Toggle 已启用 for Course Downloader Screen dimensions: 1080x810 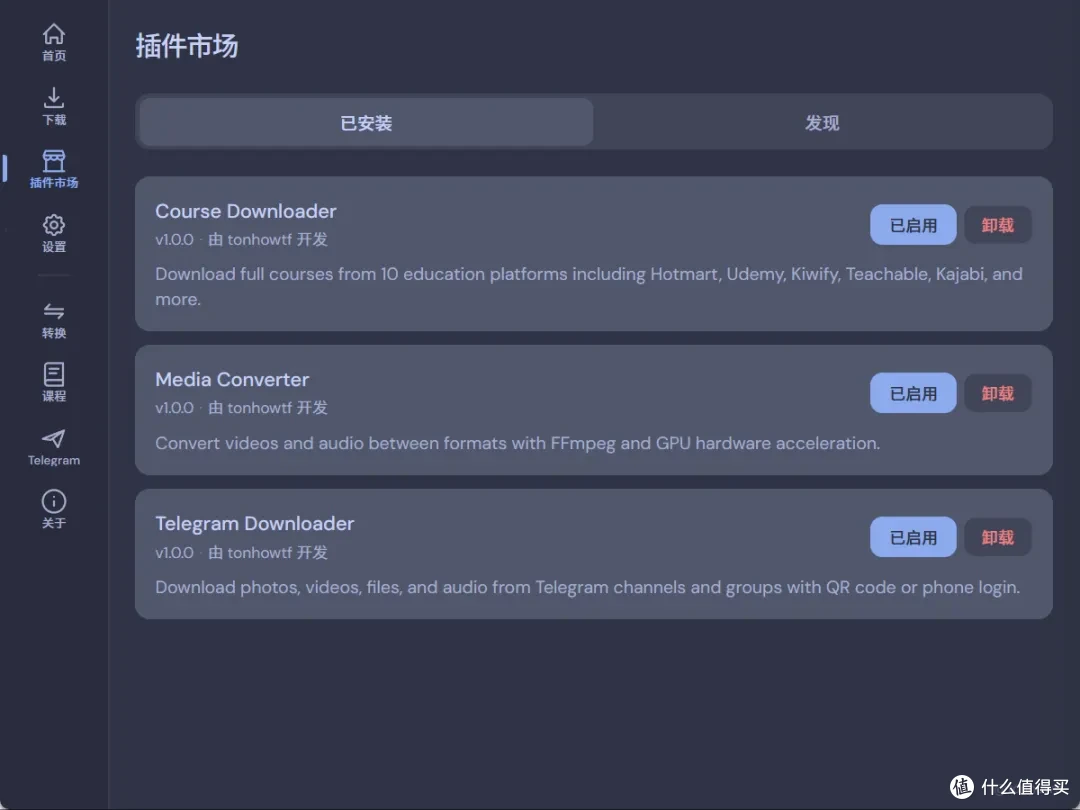tap(913, 225)
